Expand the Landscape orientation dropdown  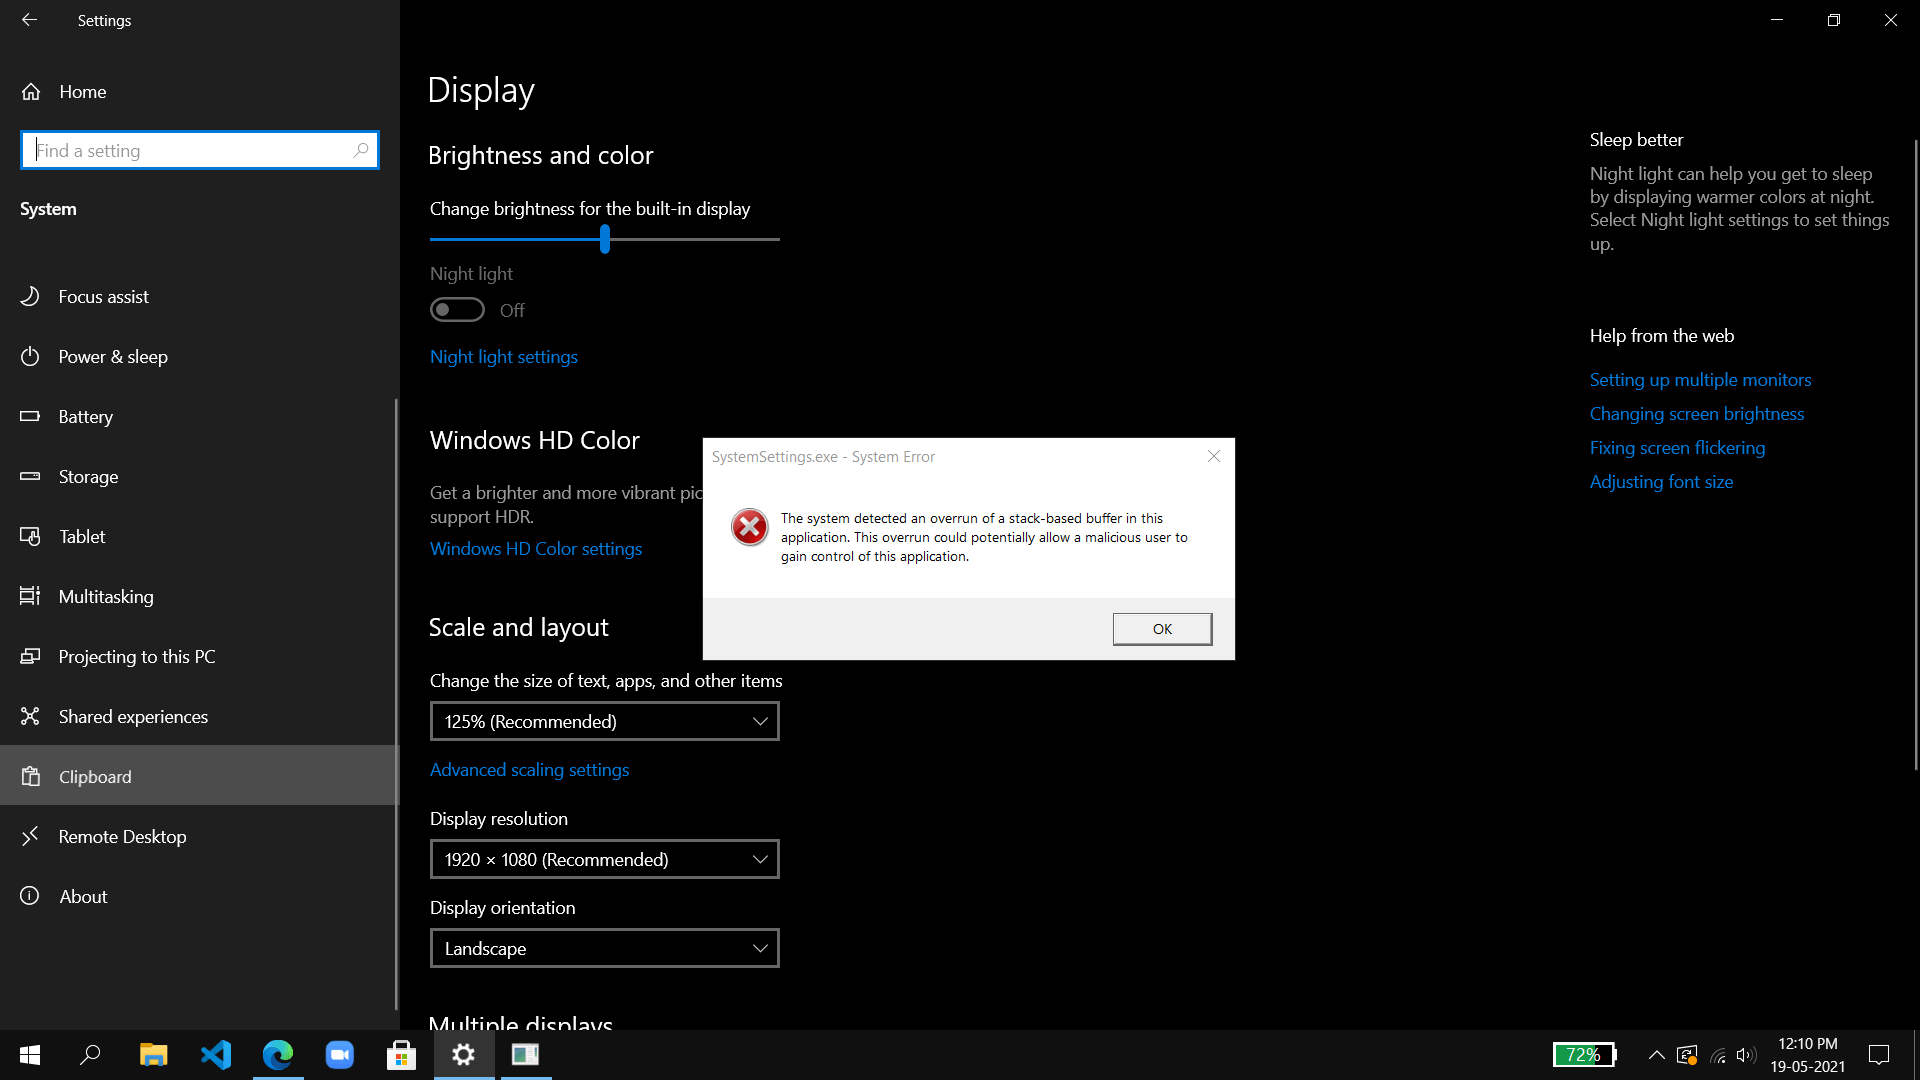[604, 948]
